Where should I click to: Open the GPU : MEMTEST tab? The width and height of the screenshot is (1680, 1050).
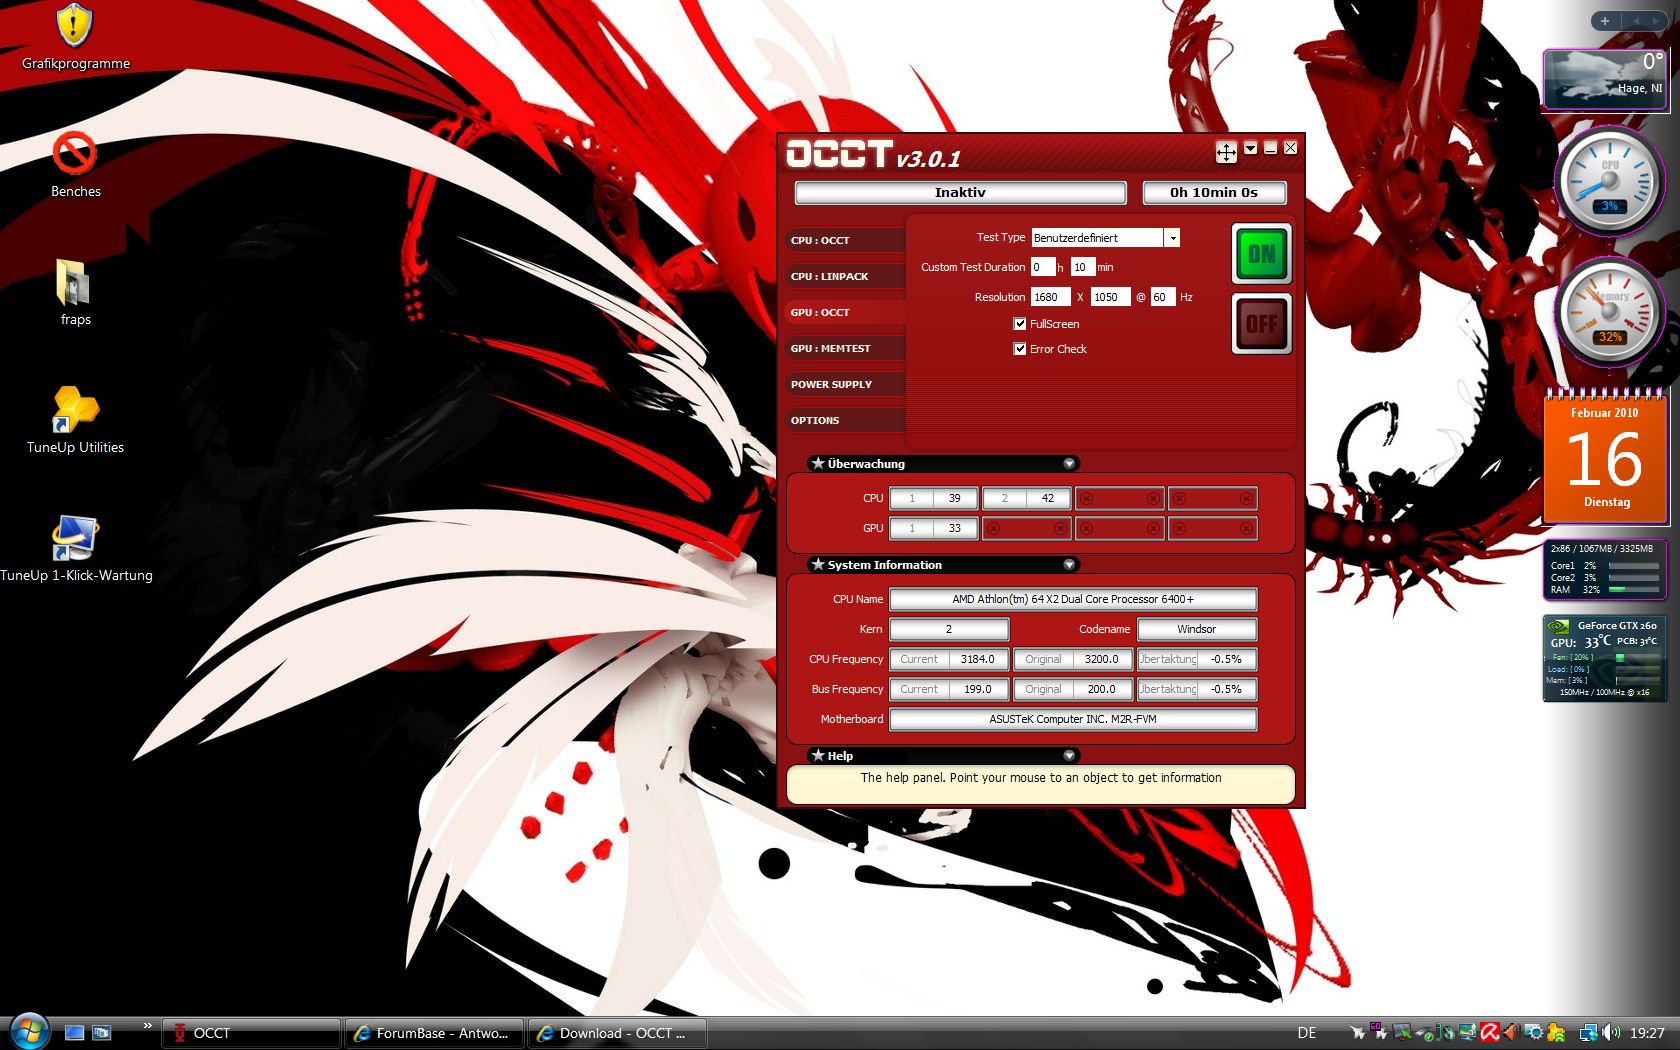pos(845,348)
